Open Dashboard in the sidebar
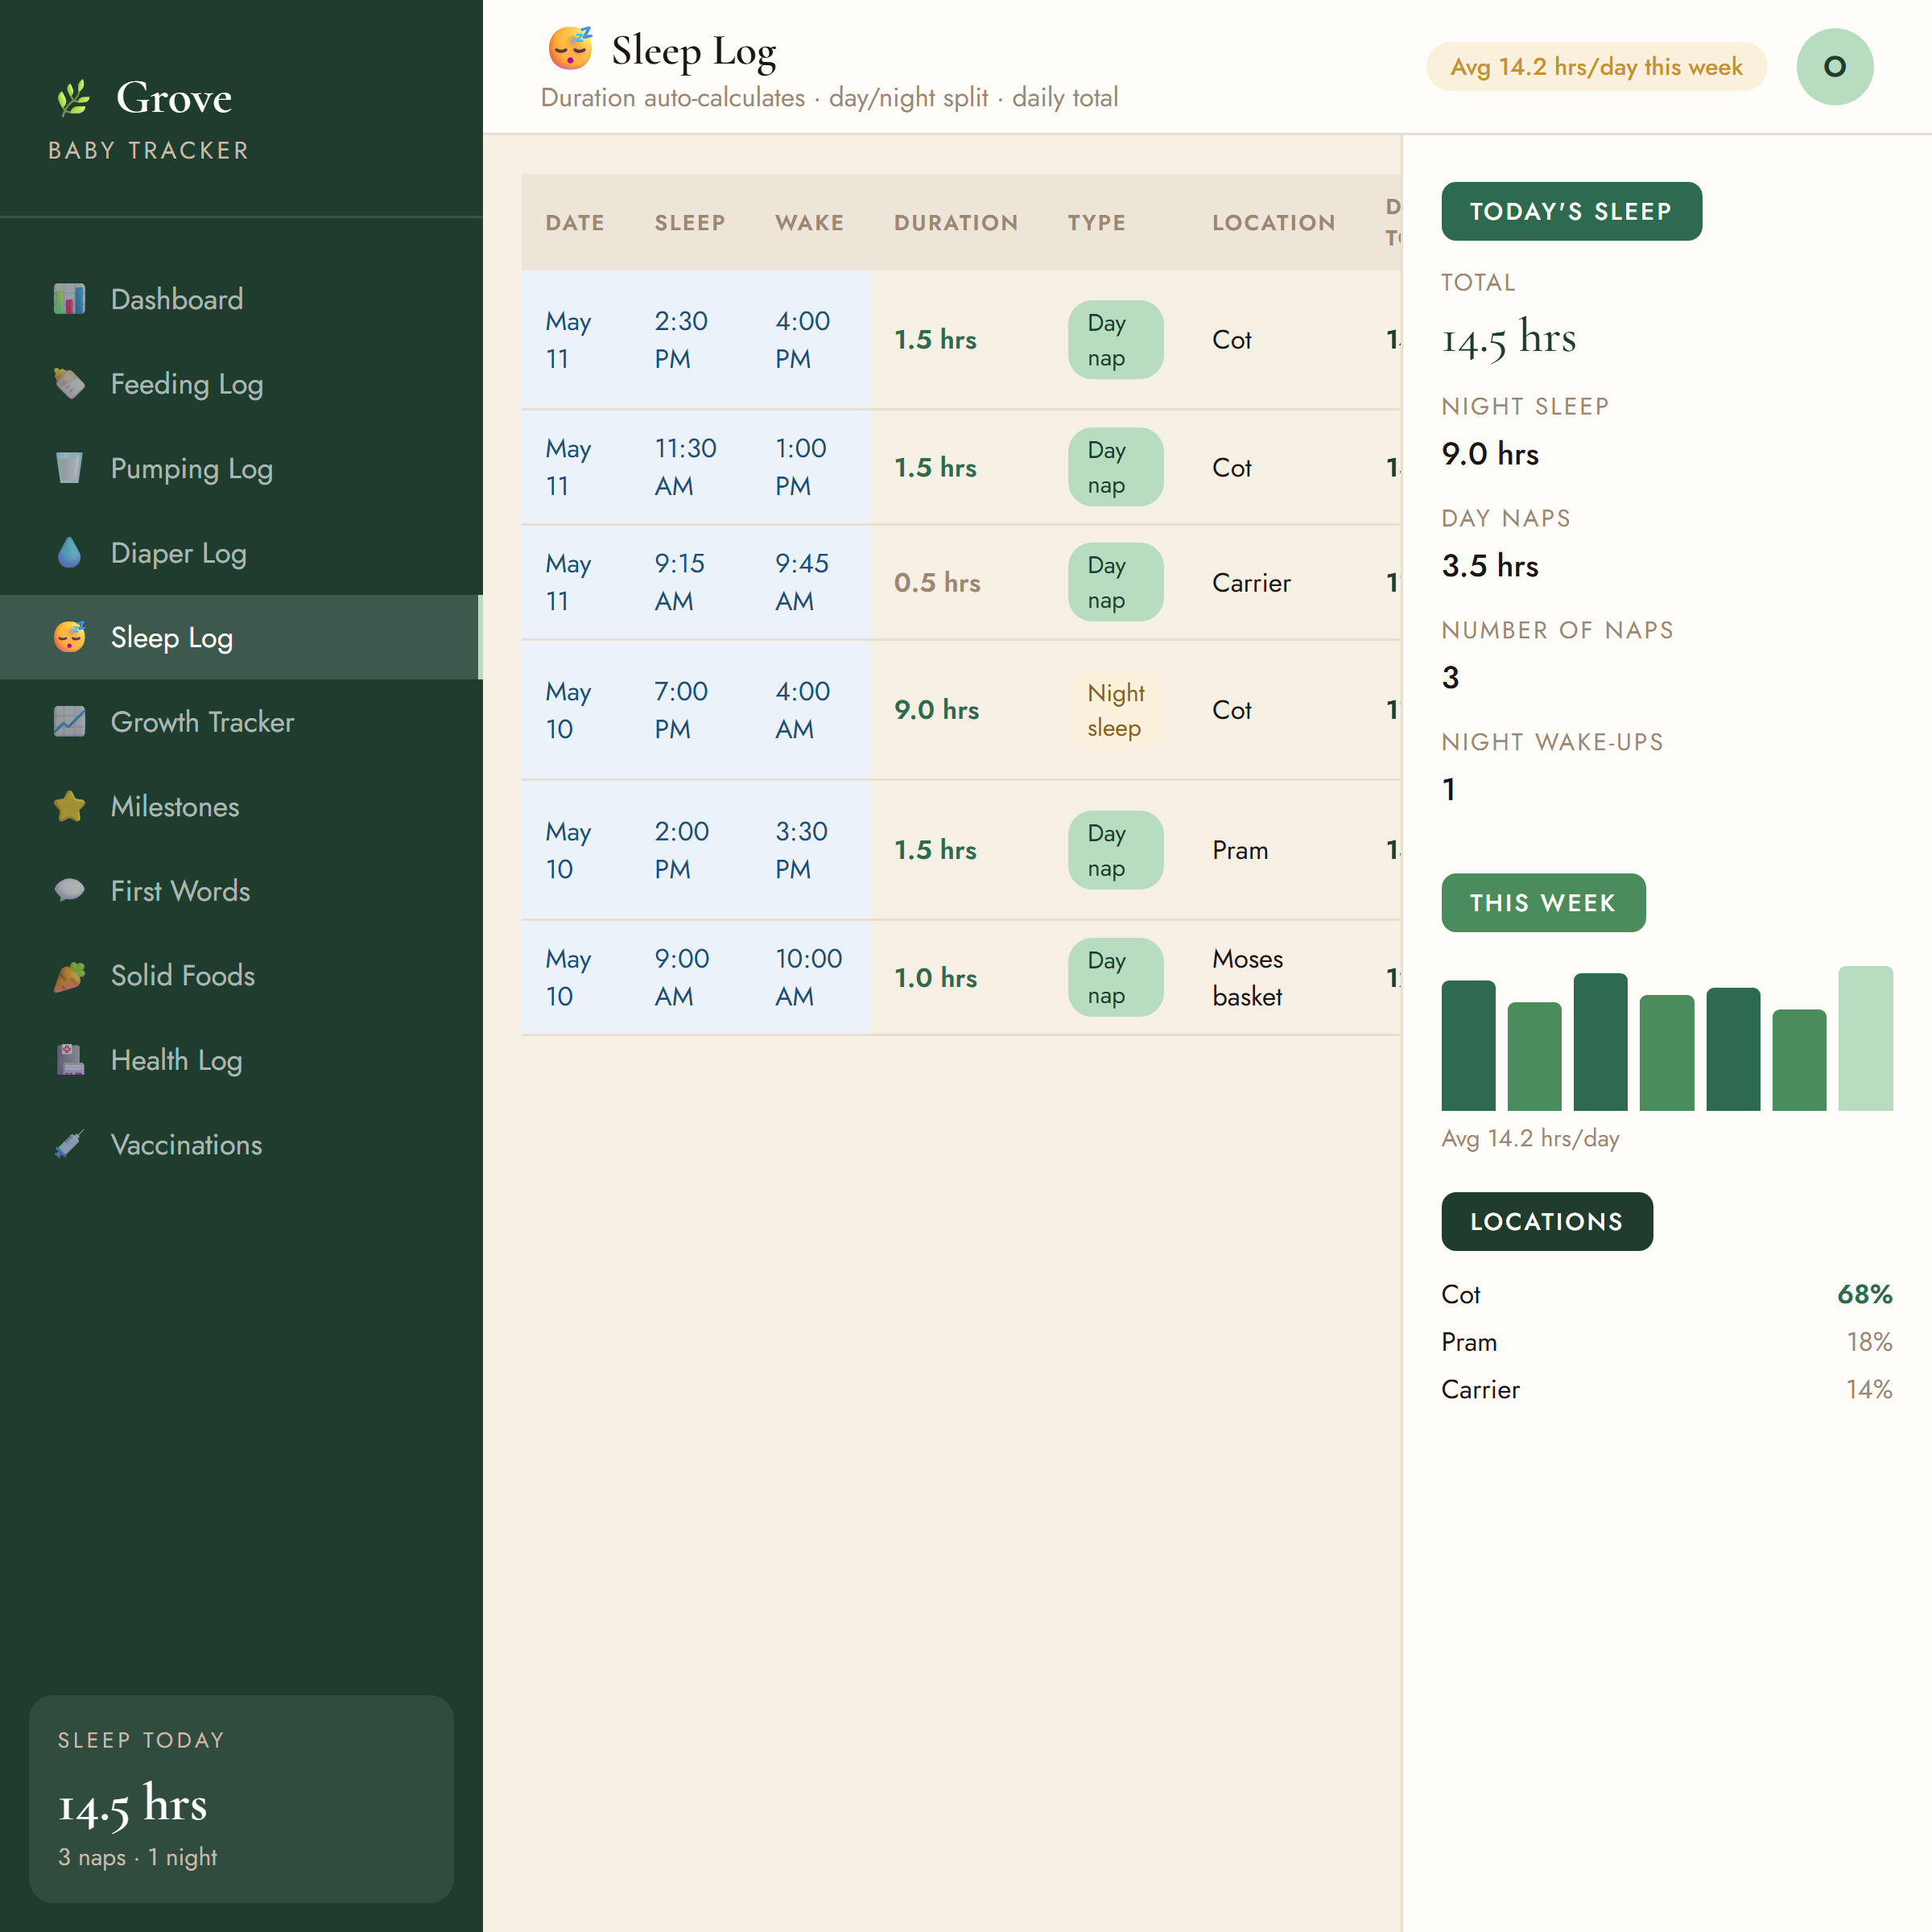 pos(241,299)
